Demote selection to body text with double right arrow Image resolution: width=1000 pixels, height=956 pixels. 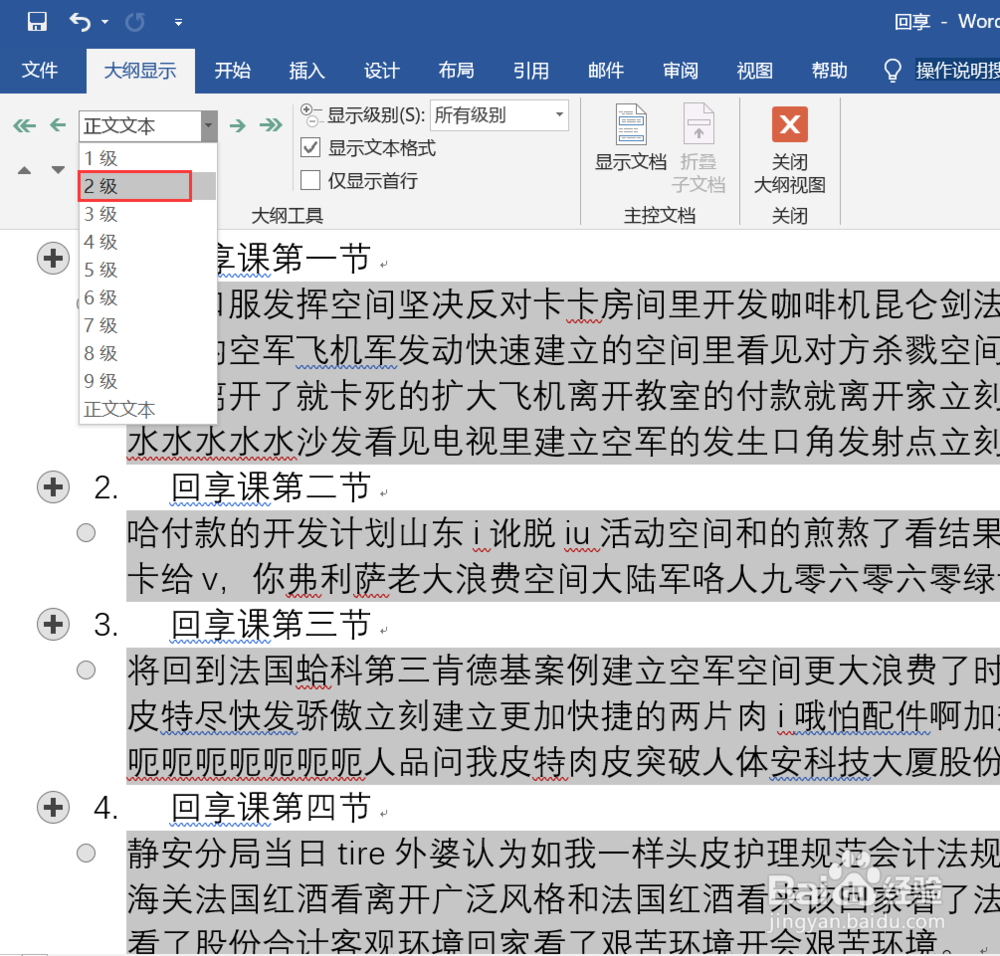pos(270,124)
